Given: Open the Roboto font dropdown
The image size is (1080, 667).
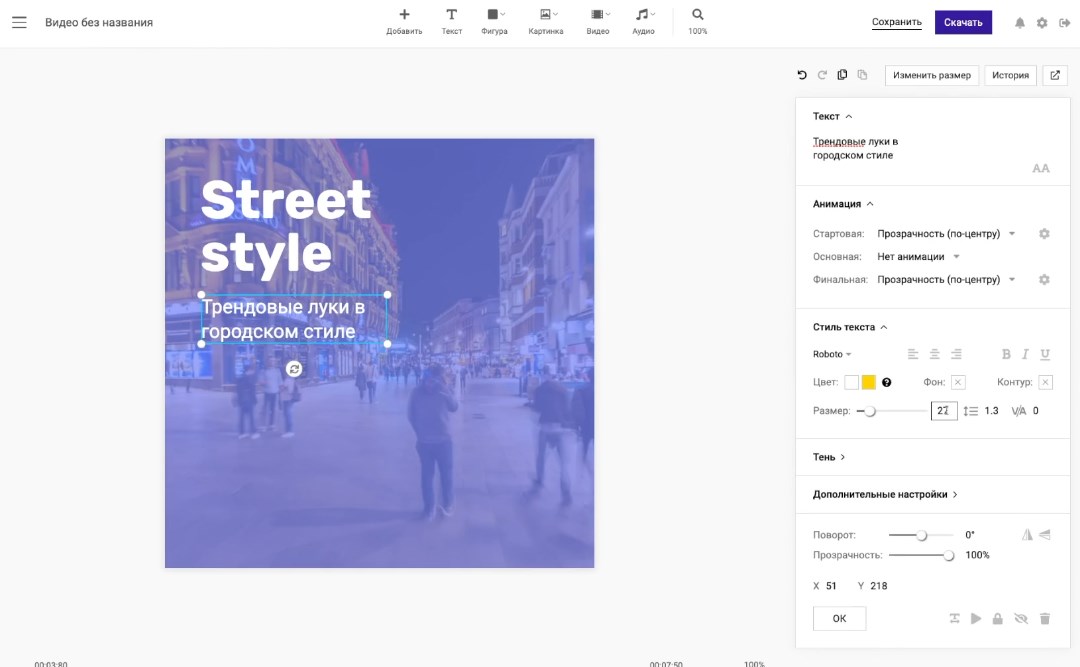Looking at the screenshot, I should coord(832,354).
